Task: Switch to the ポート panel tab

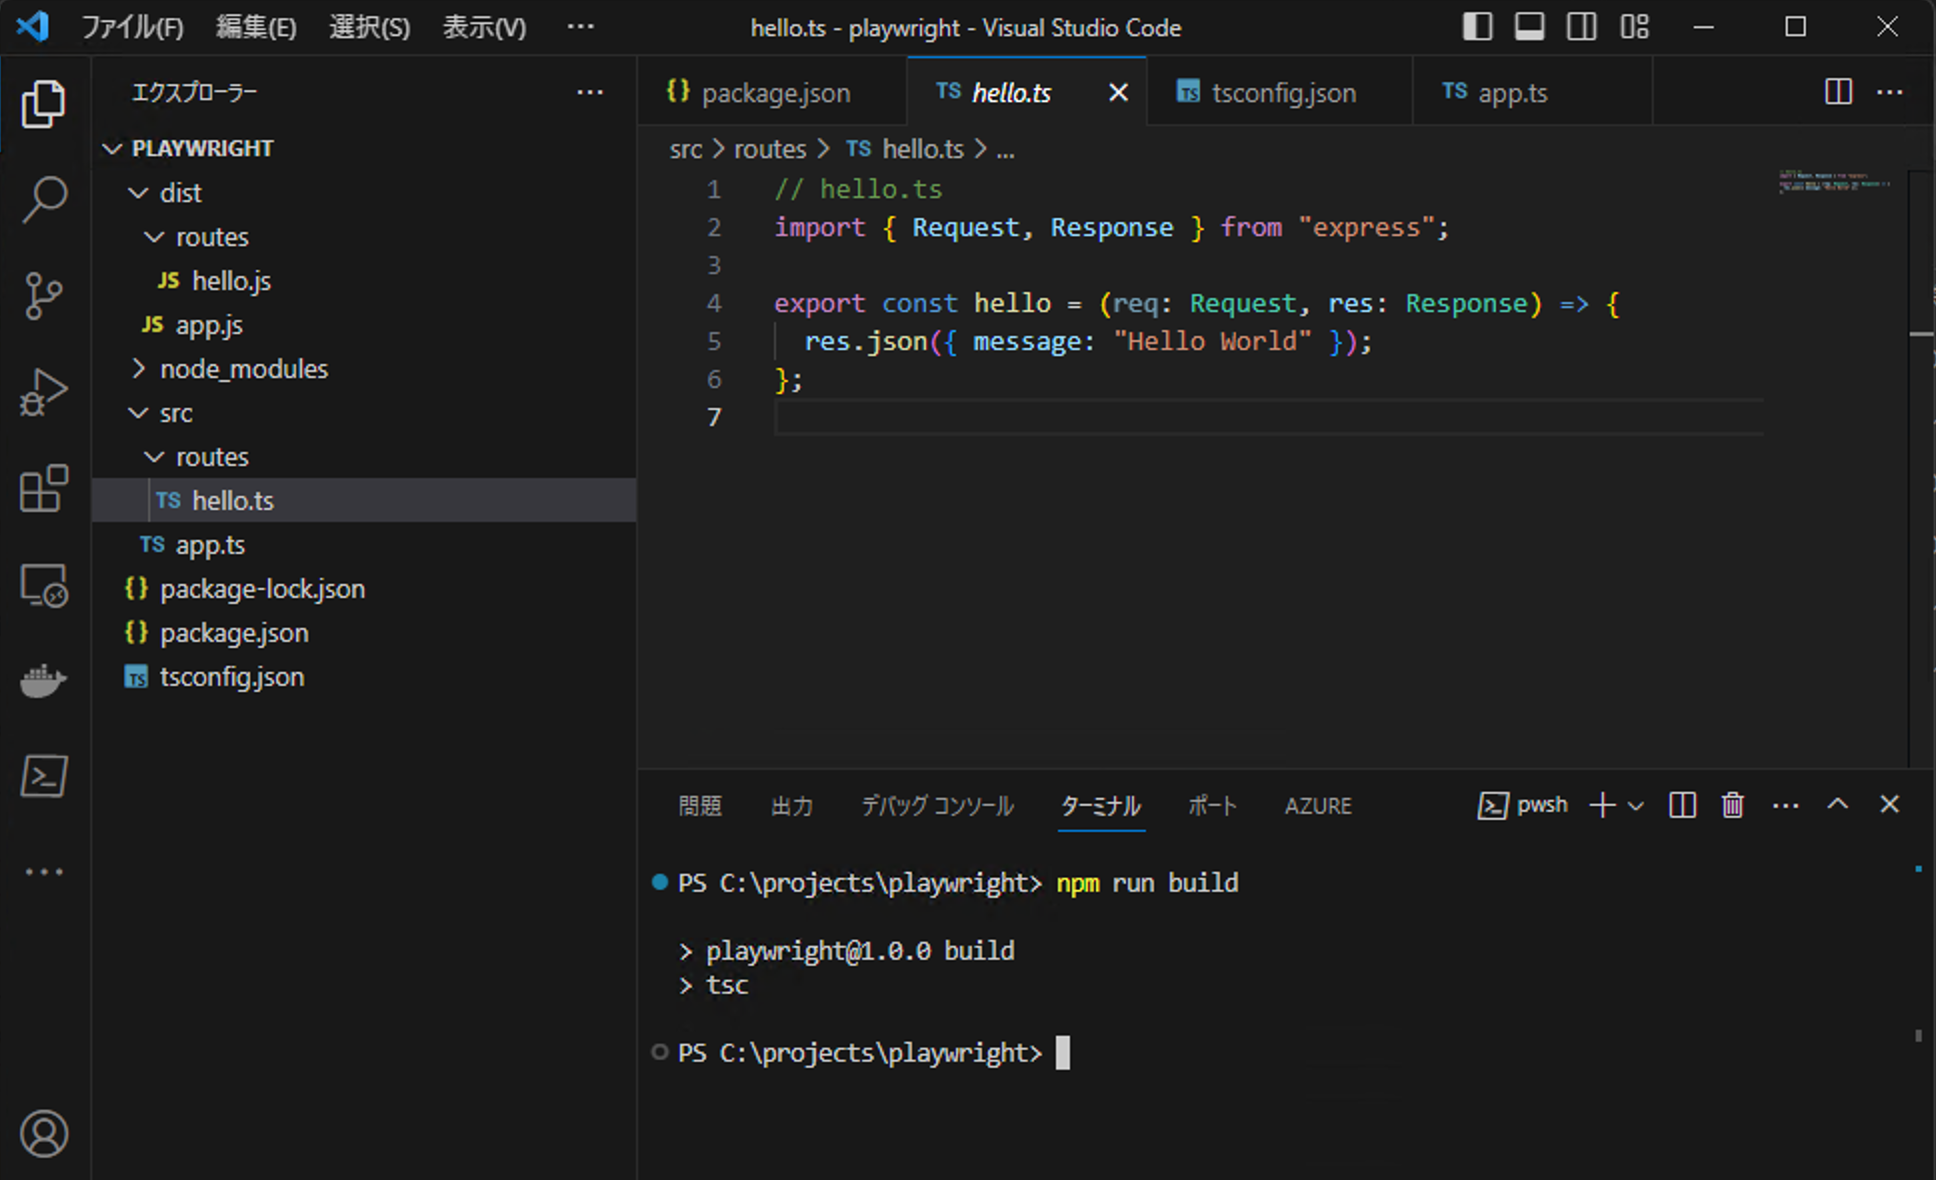Action: (1212, 806)
